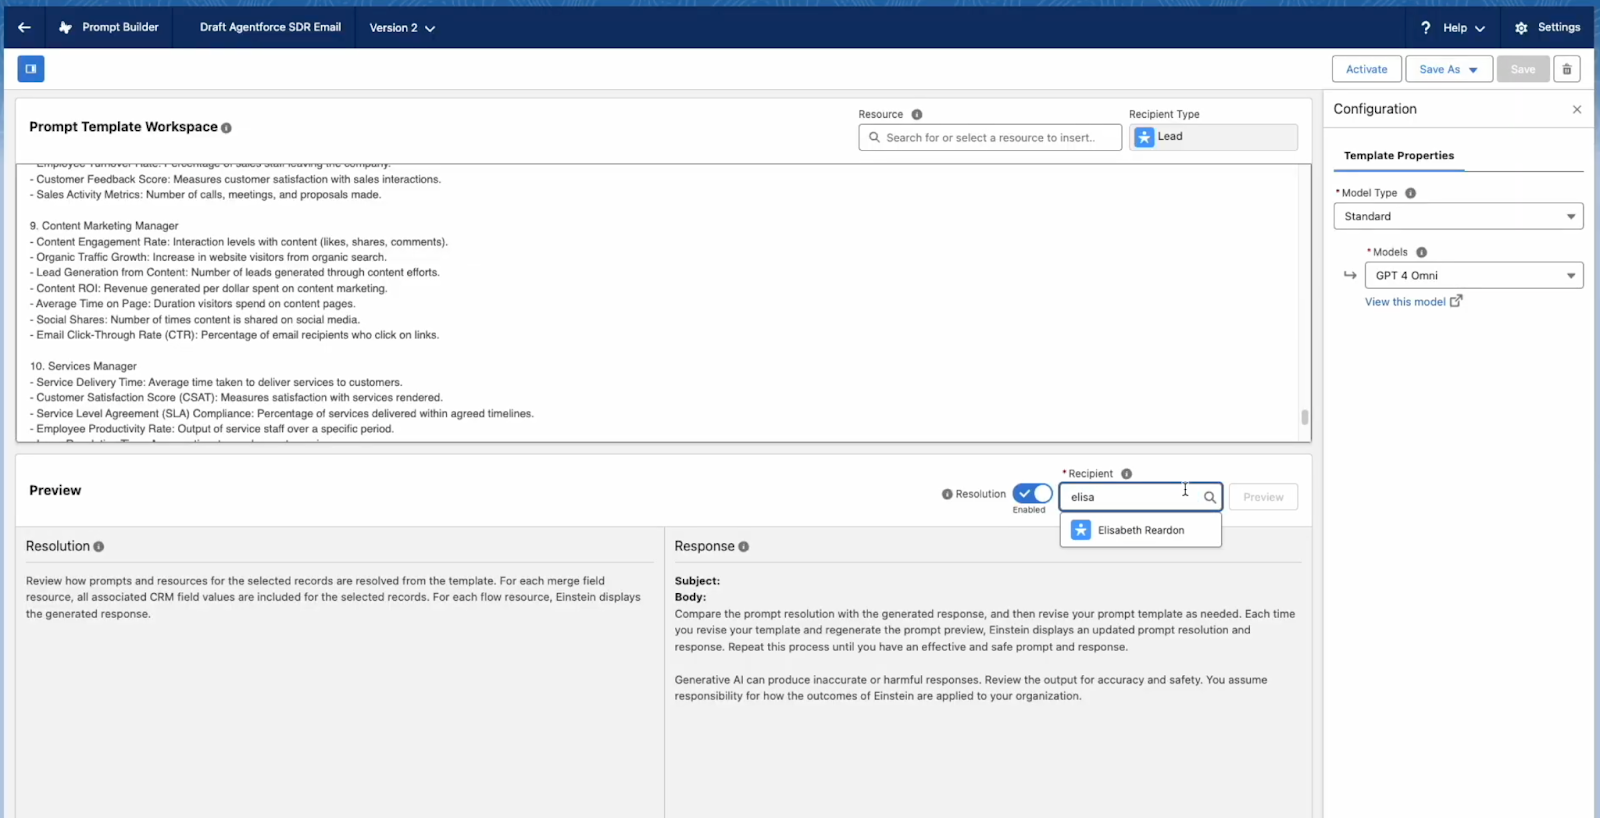Open the Save As dropdown arrow
The image size is (1600, 818).
(1473, 70)
